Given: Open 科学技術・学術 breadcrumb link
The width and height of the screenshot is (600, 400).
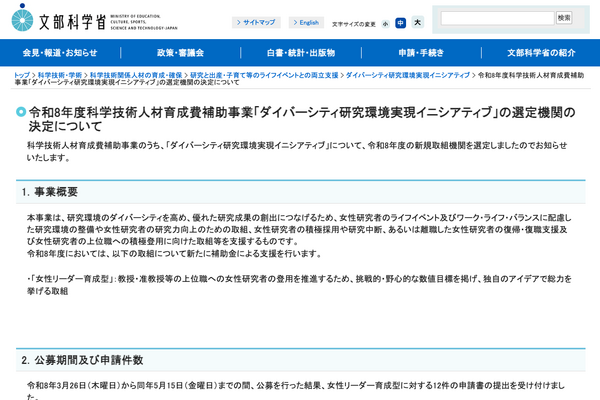Looking at the screenshot, I should (x=60, y=75).
